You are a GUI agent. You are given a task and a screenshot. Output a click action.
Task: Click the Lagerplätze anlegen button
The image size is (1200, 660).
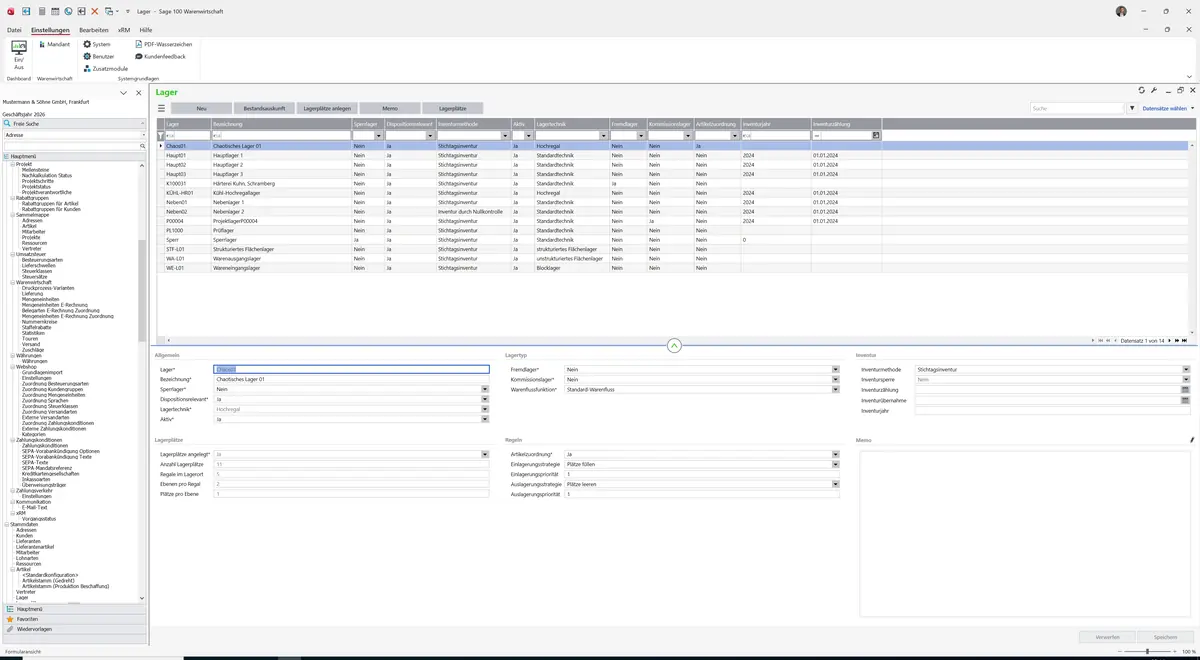click(x=327, y=108)
